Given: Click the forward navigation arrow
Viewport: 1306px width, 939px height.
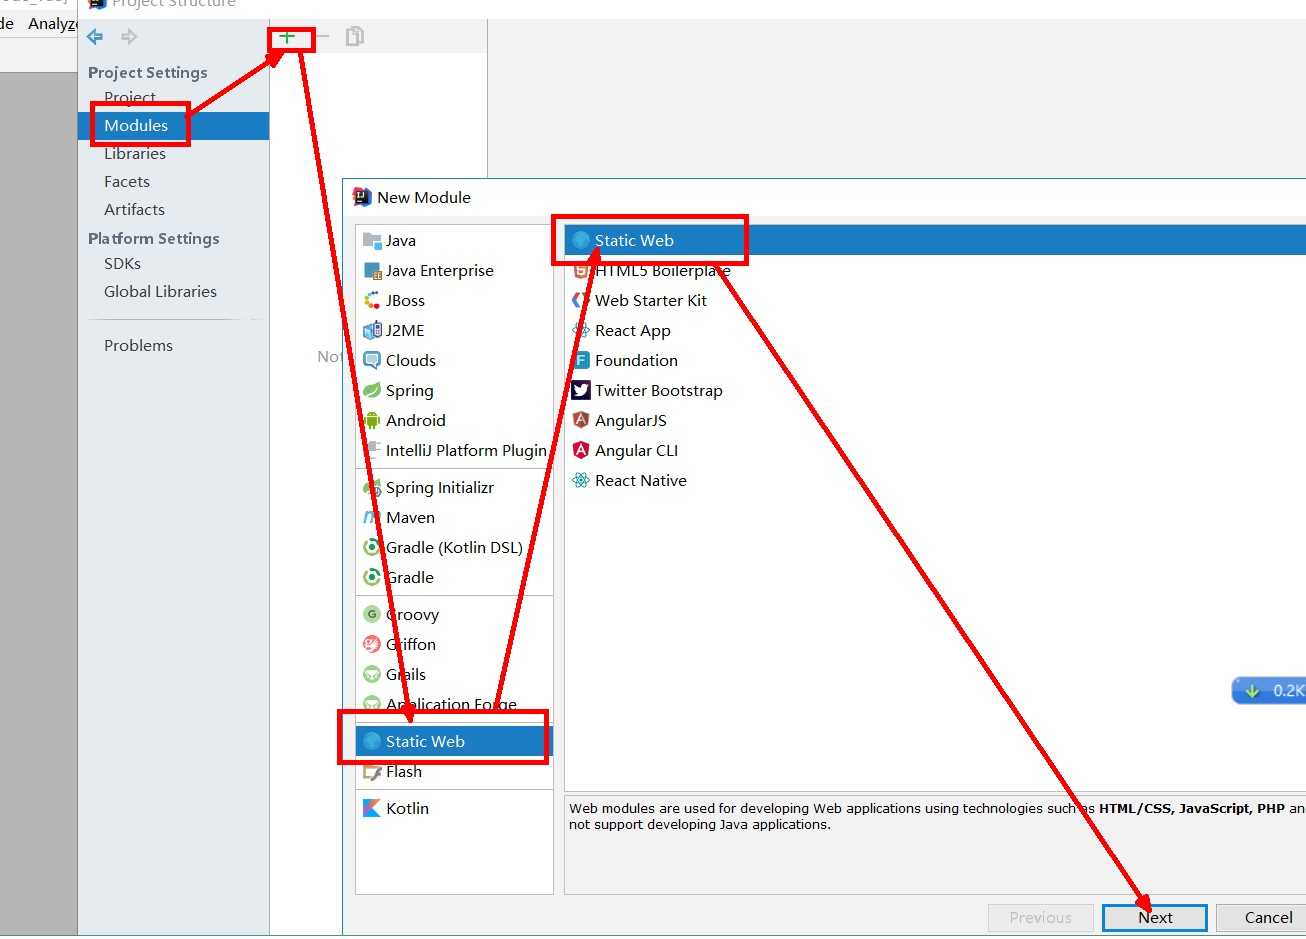Looking at the screenshot, I should click(129, 37).
